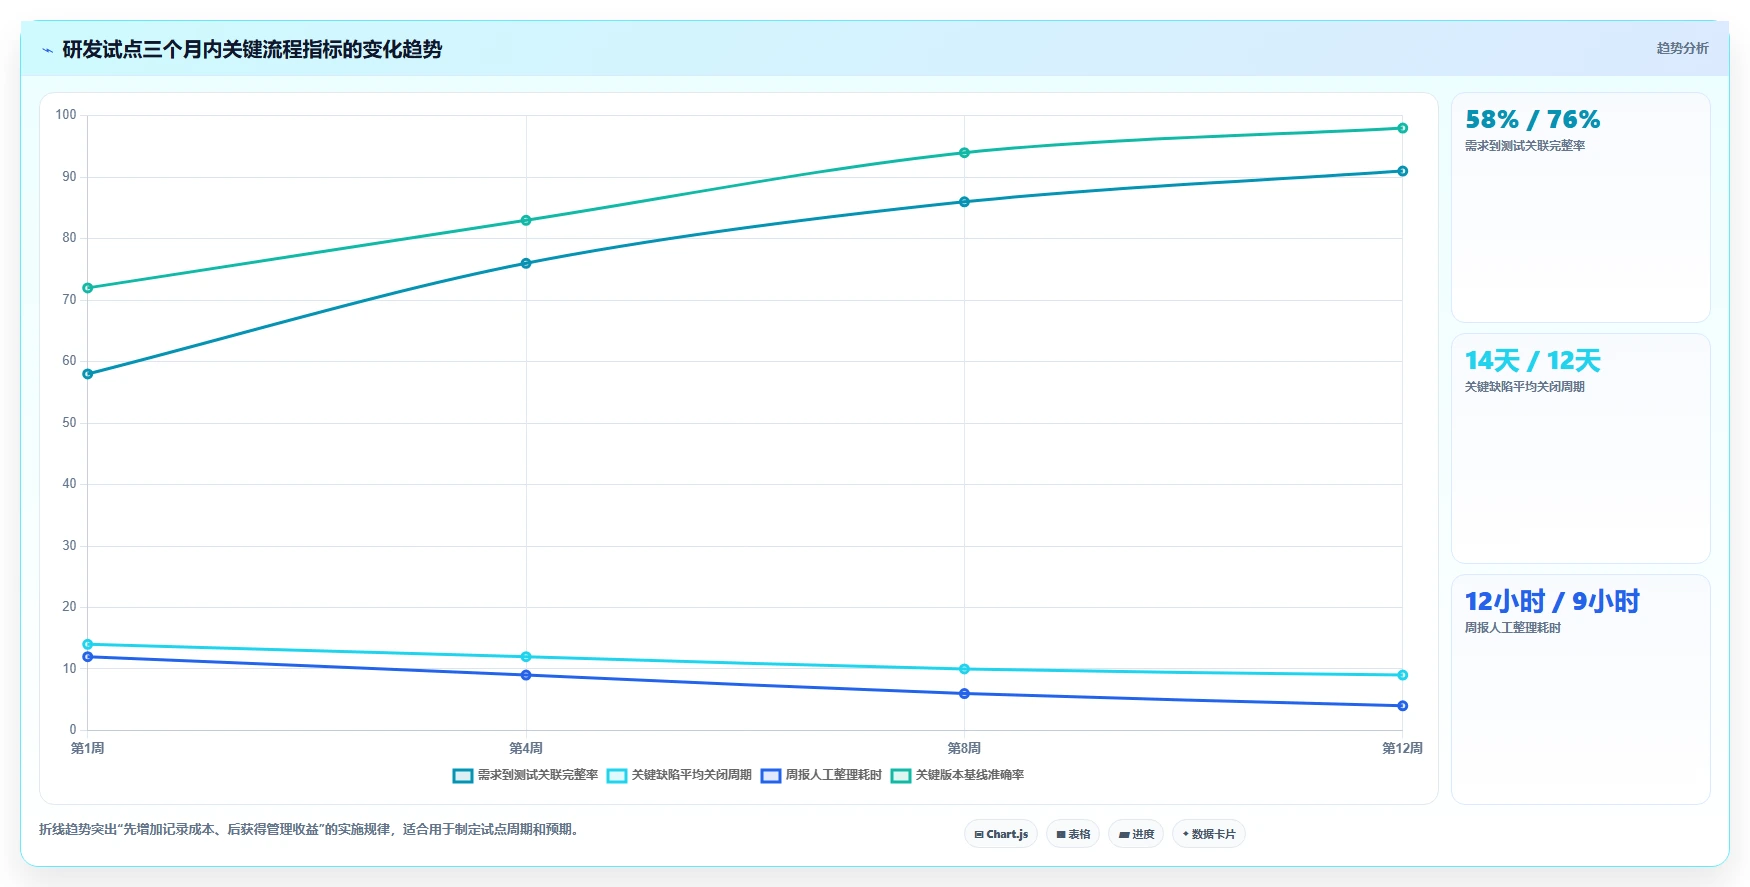
Task: Select the 需求到测试关联完整率 data point at 第4周
Action: (x=526, y=263)
